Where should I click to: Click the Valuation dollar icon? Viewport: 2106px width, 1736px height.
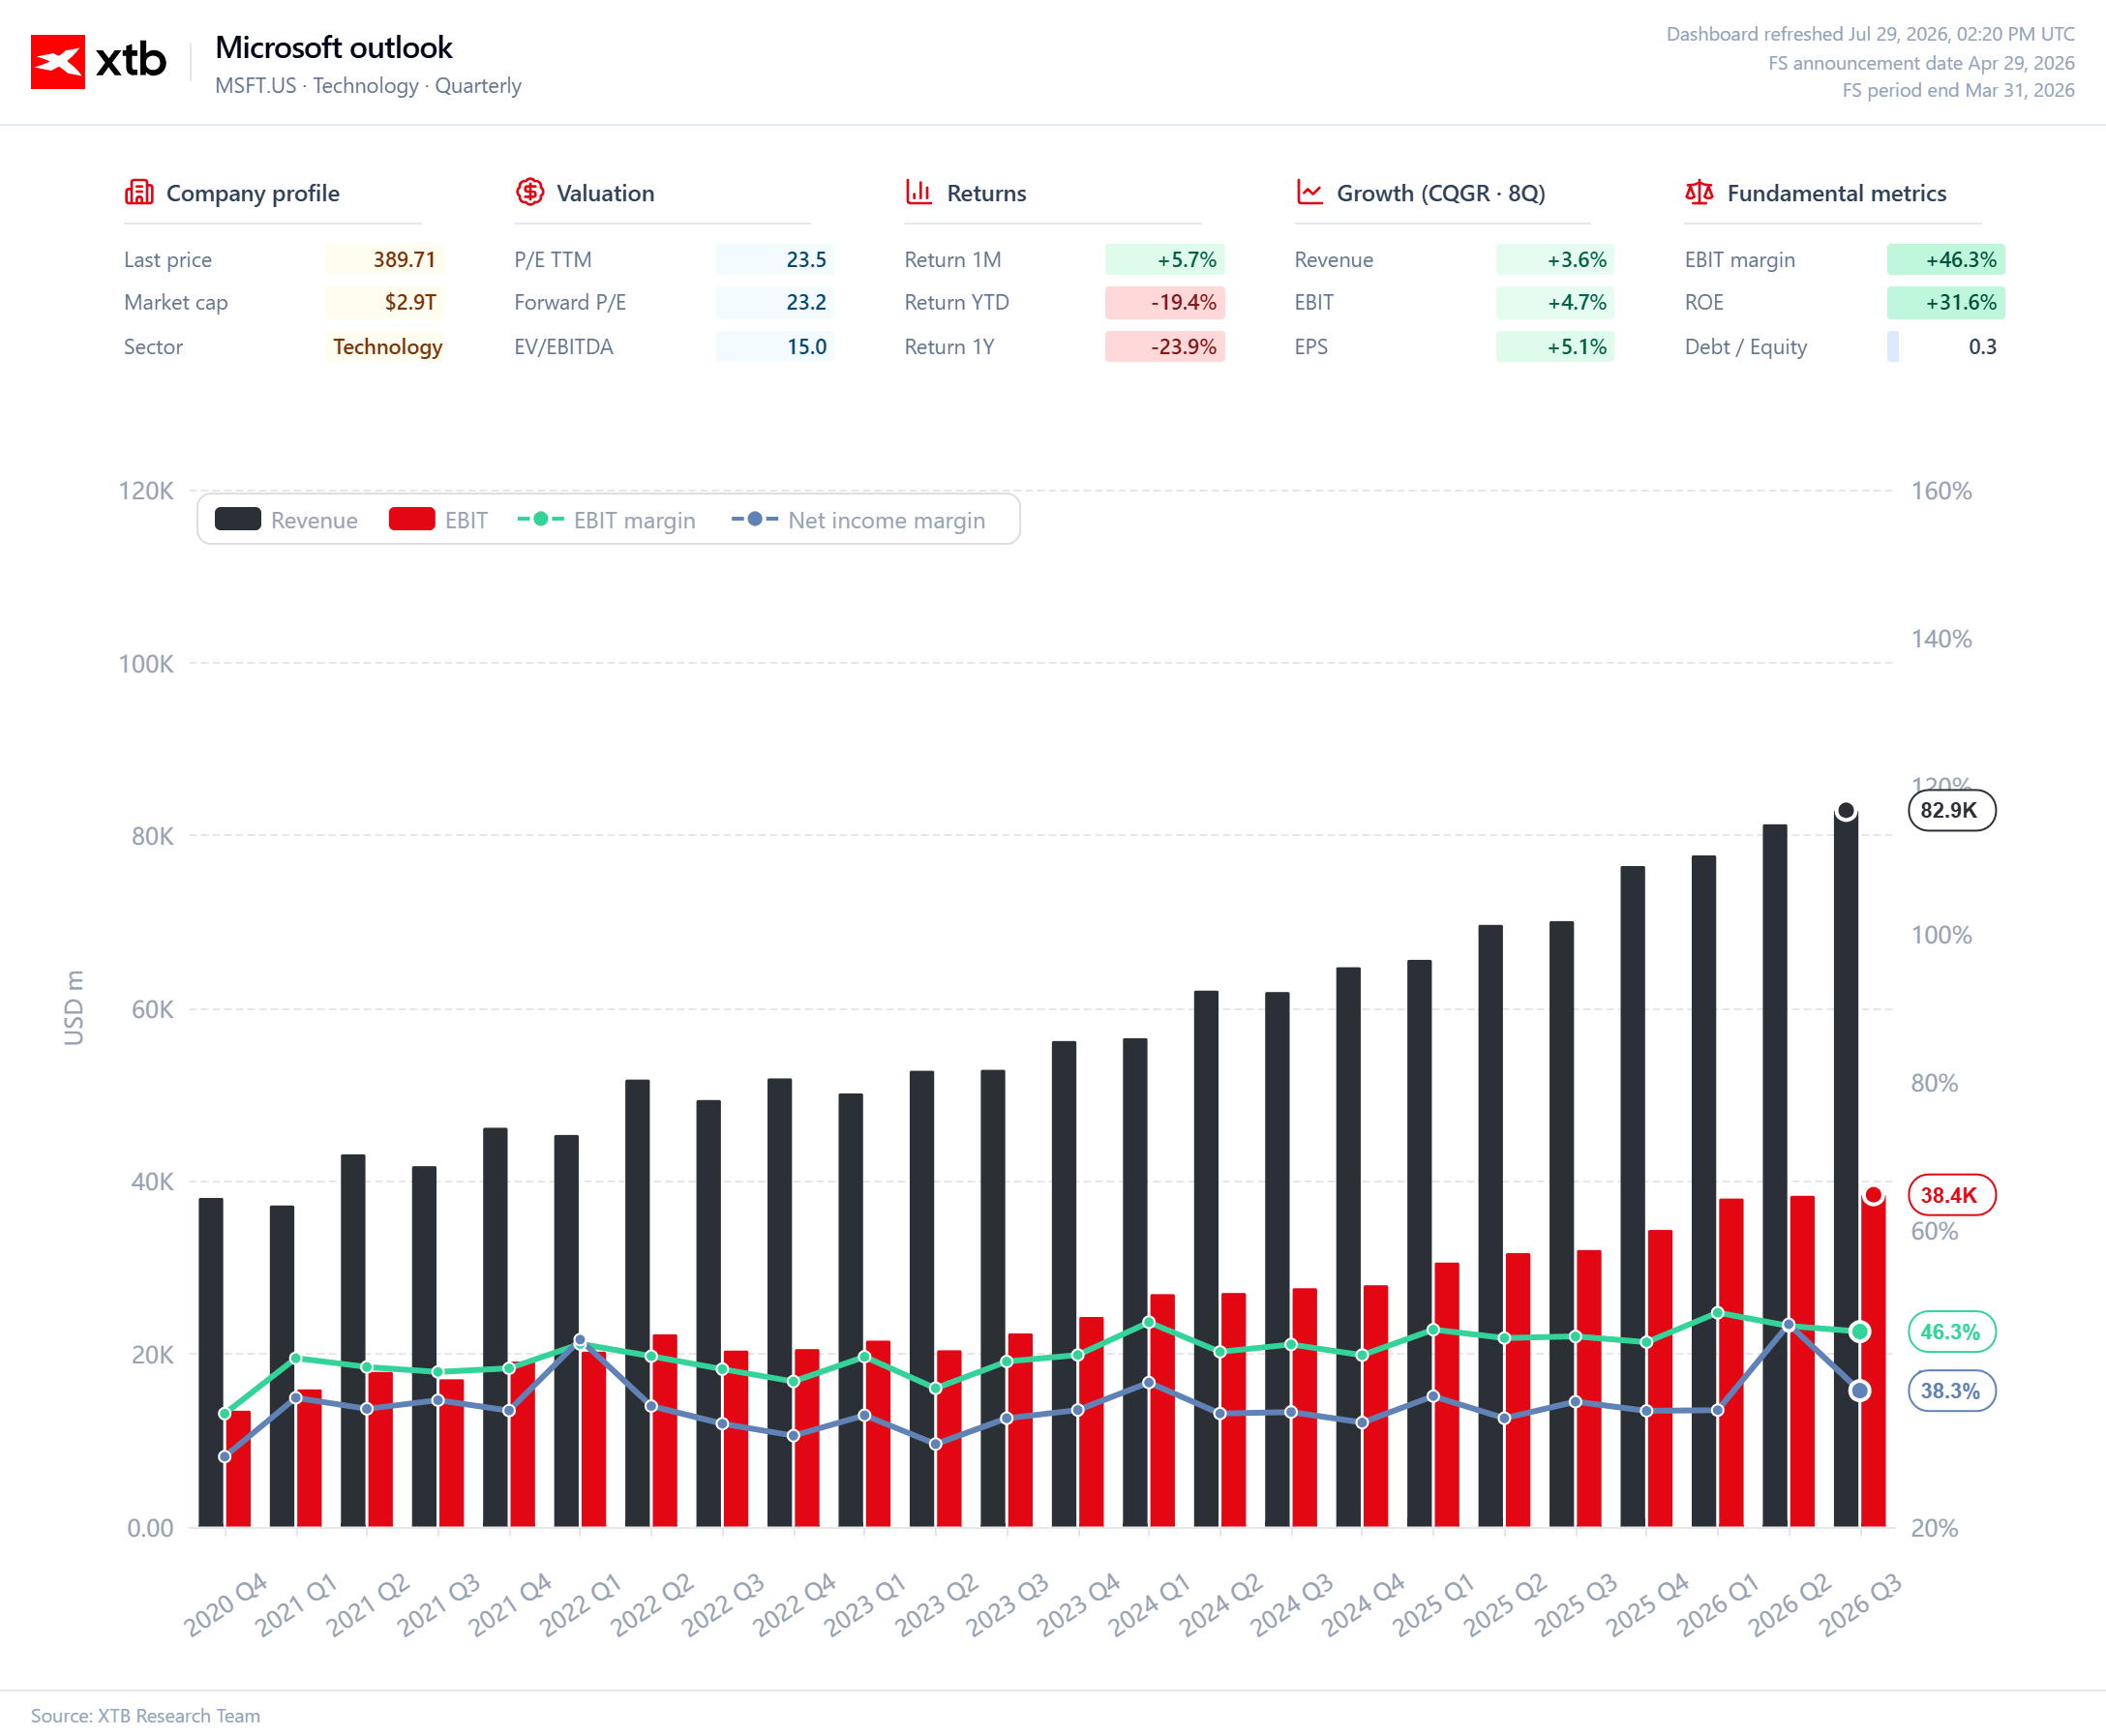[x=529, y=192]
